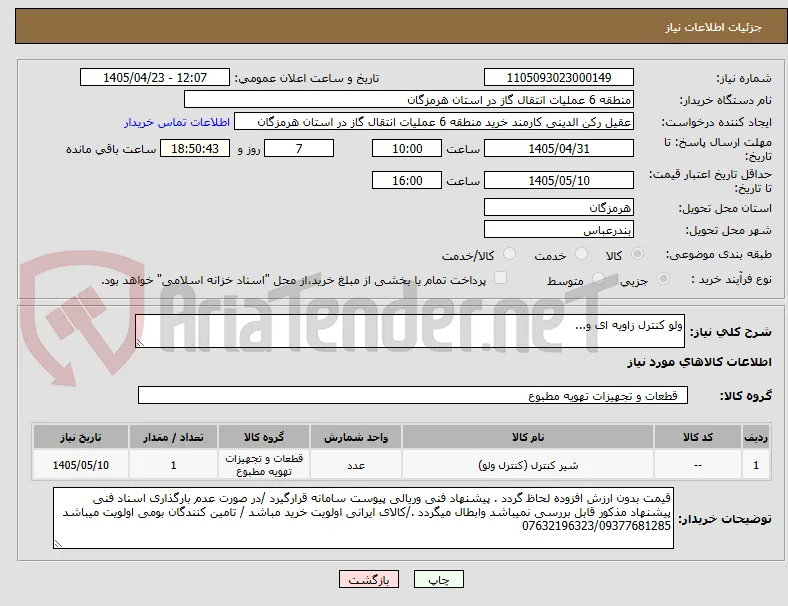
Task: Click the price validity date 1405/05/10 field
Action: (558, 180)
